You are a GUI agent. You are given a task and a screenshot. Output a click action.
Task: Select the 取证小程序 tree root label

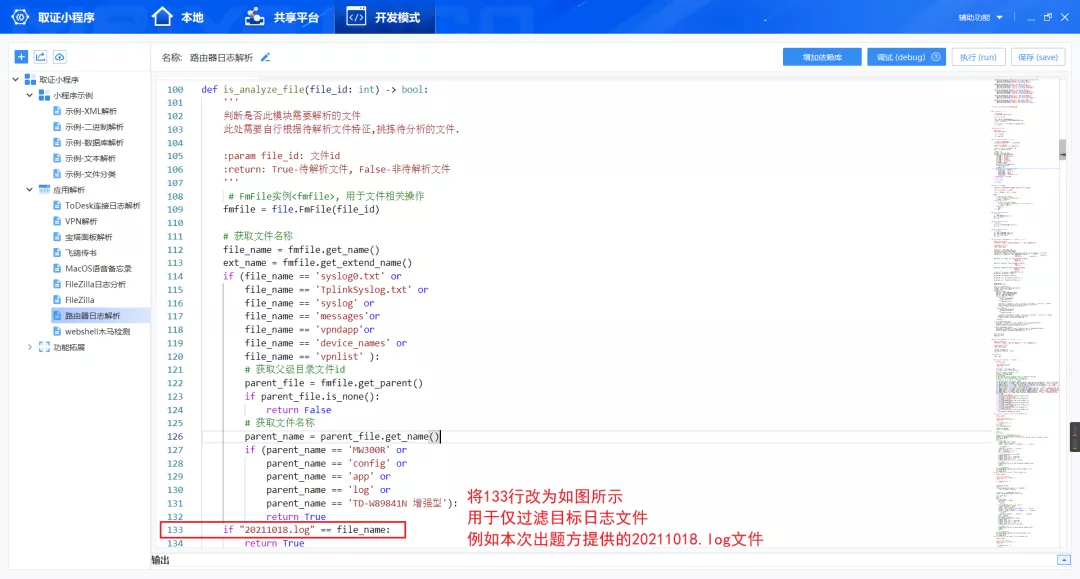coord(59,80)
